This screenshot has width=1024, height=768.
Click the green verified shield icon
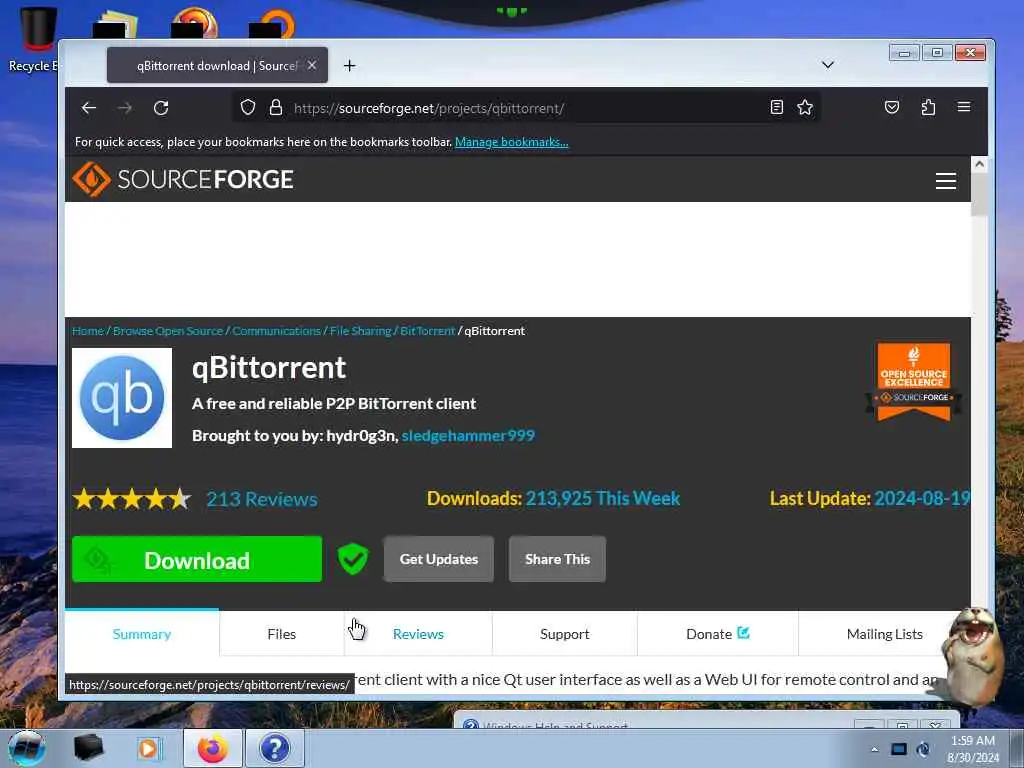pos(353,559)
